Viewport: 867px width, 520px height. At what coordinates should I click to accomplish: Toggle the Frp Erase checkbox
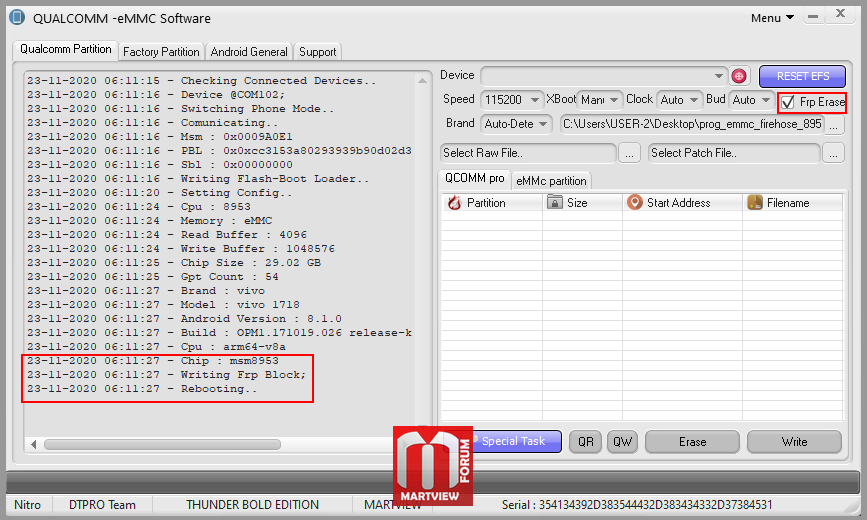point(788,102)
